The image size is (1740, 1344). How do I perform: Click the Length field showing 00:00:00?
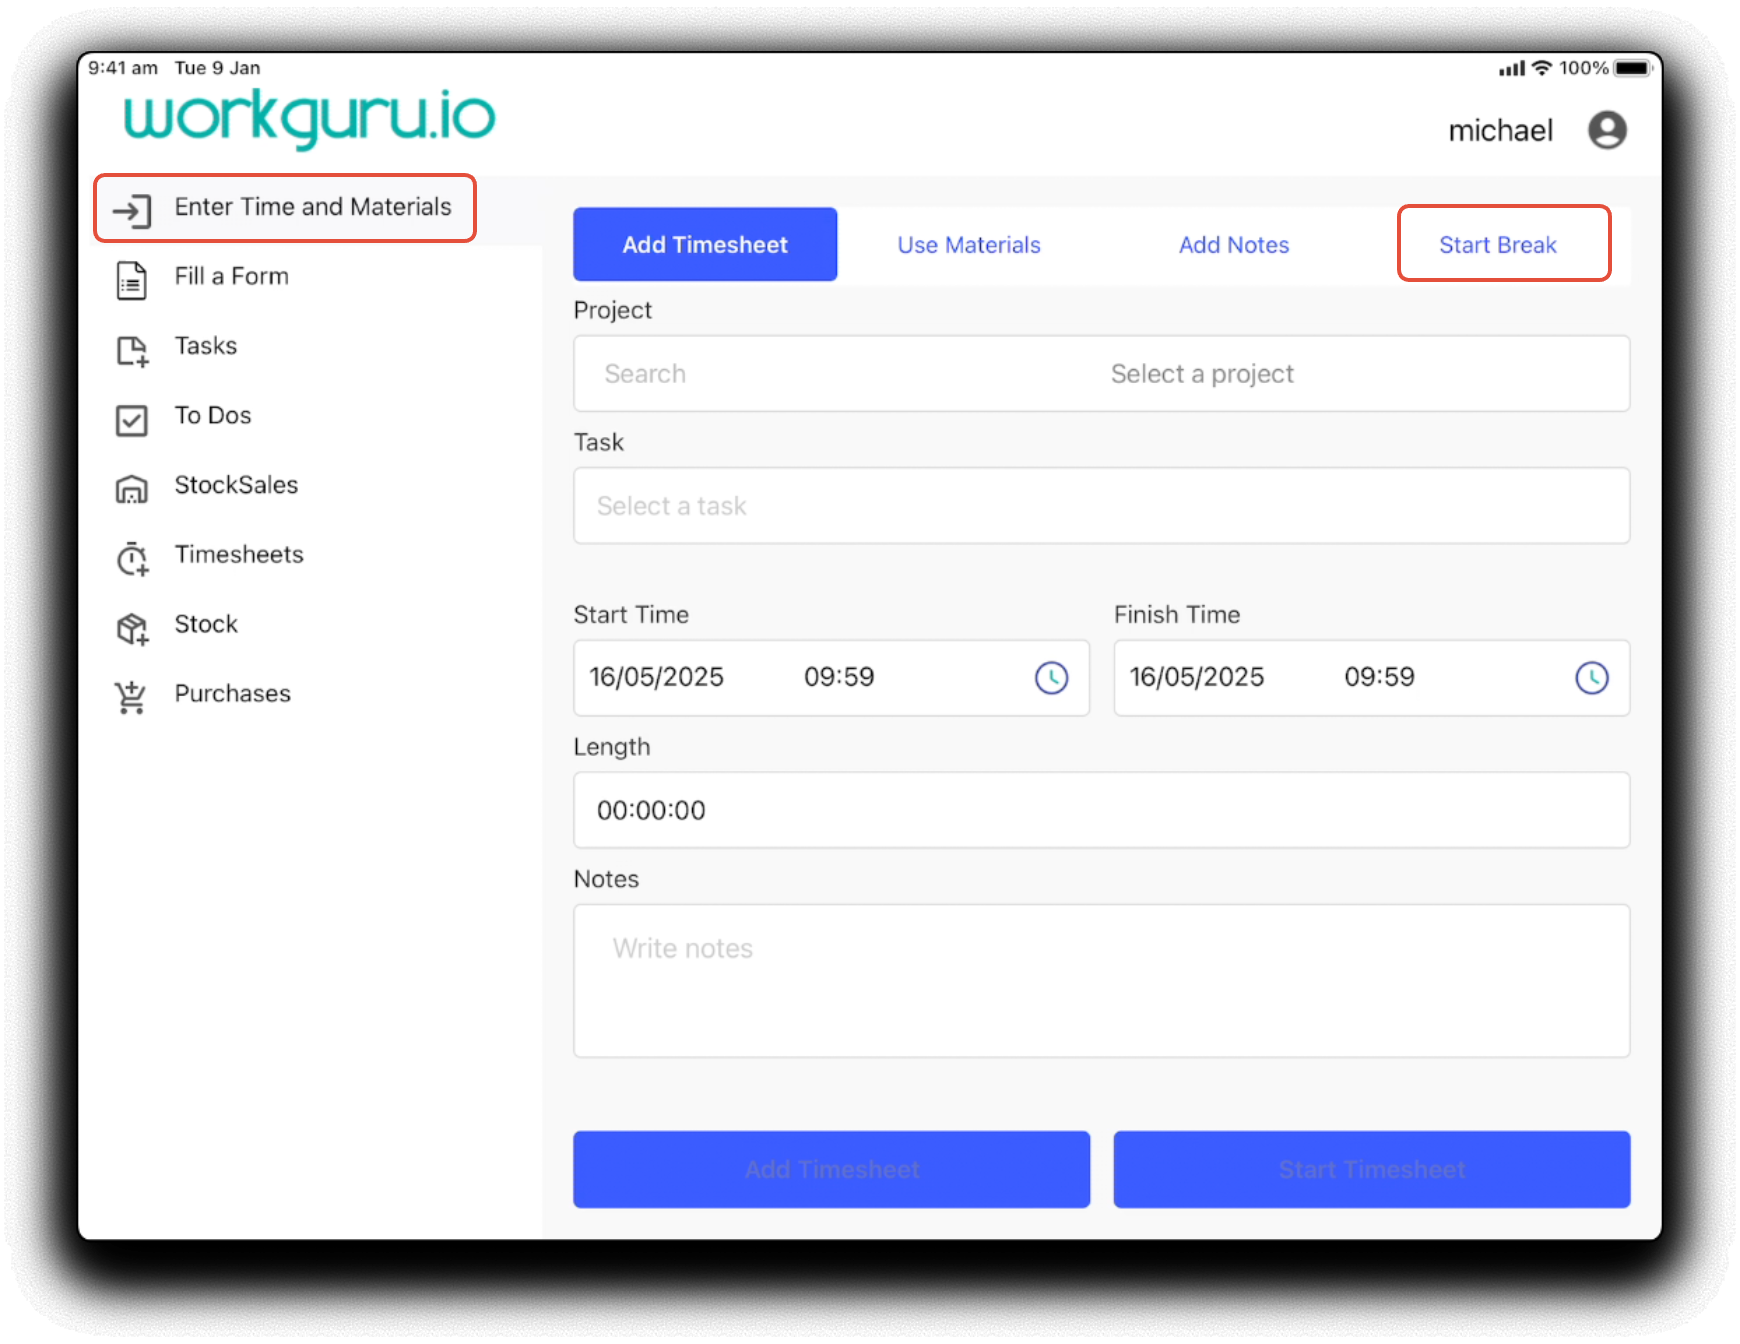[x=1101, y=810]
